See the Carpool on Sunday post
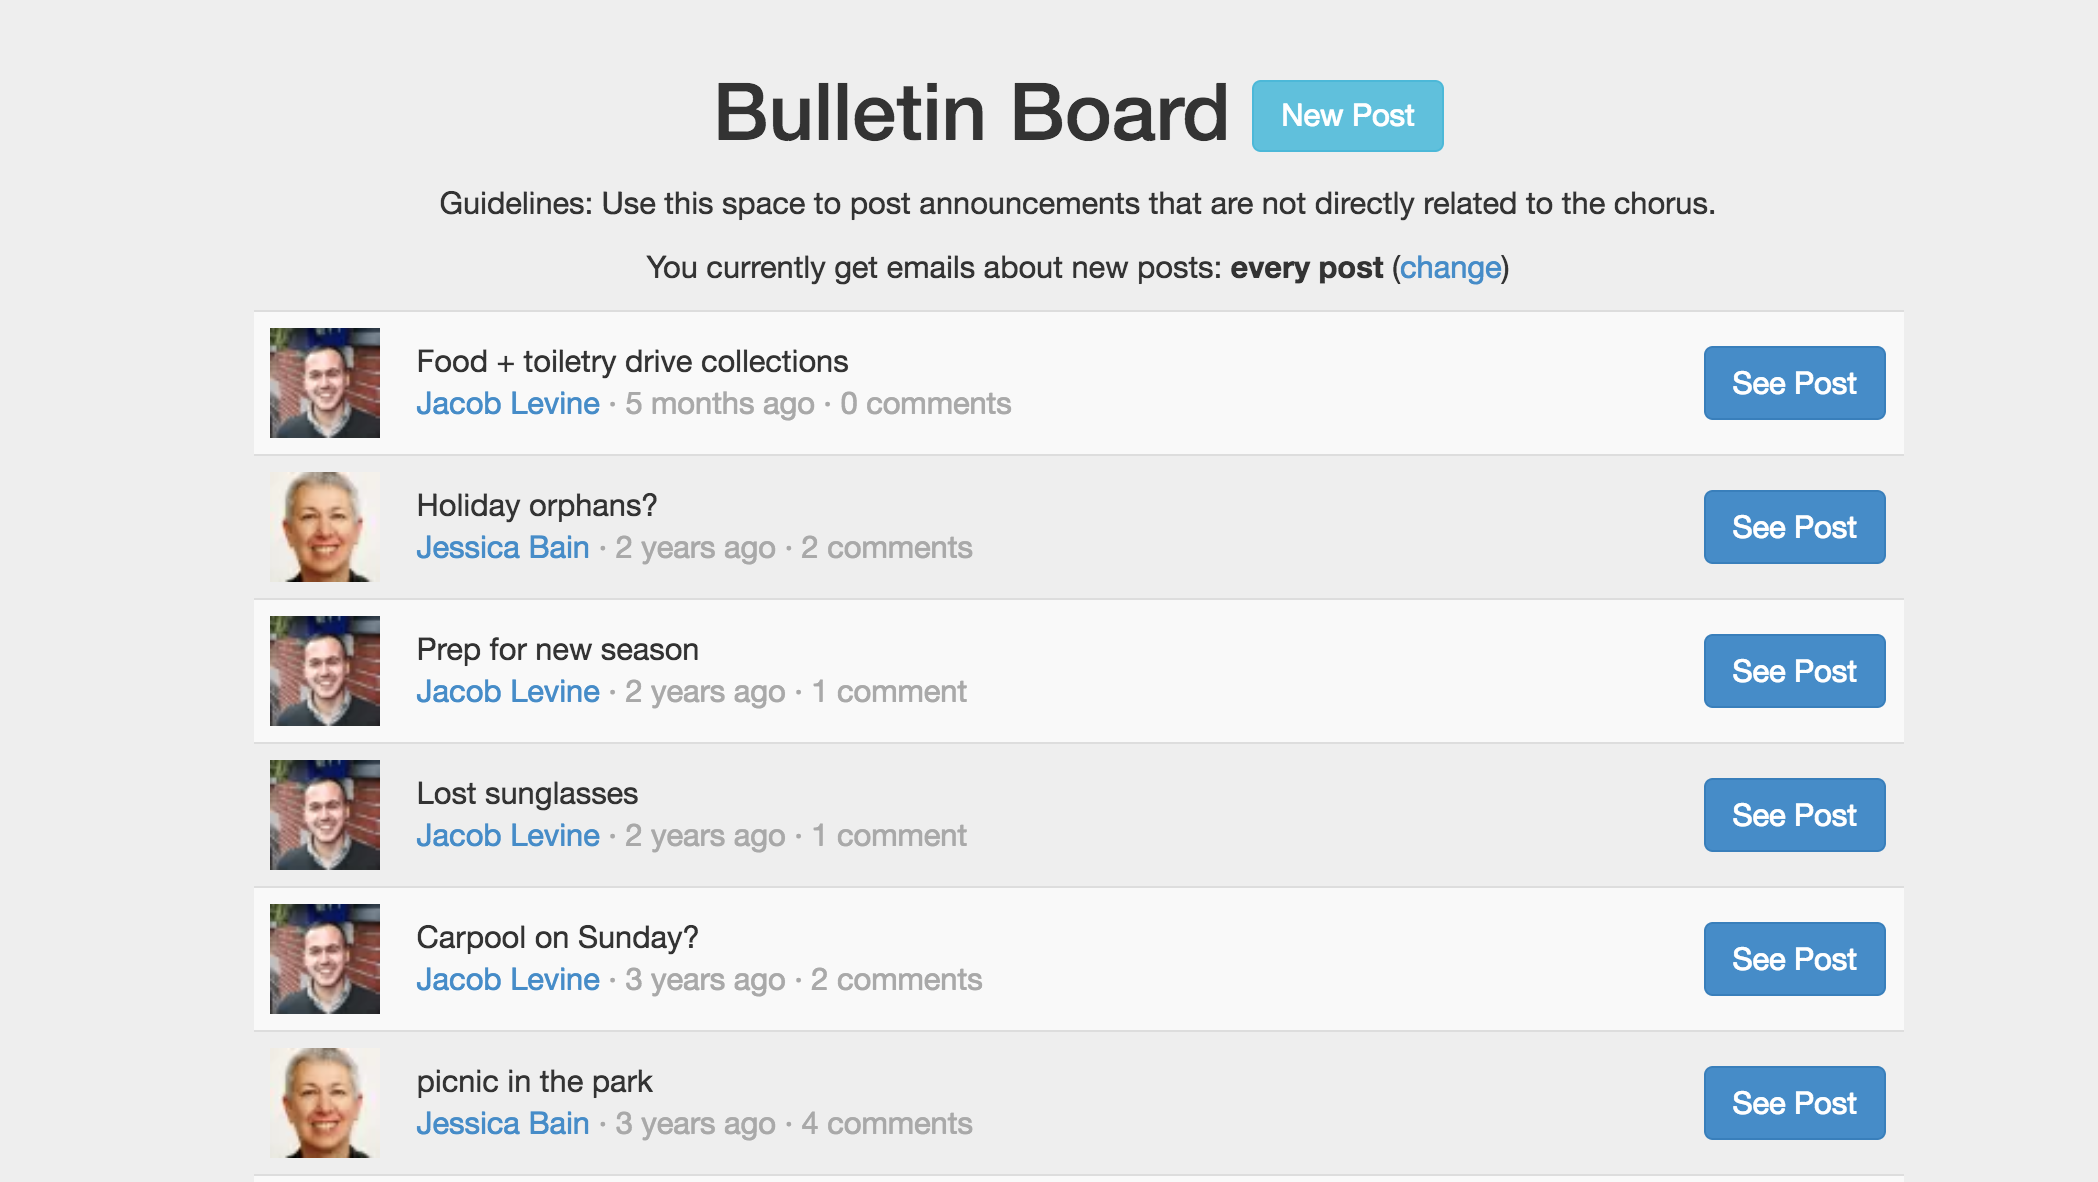This screenshot has height=1182, width=2098. 1794,959
